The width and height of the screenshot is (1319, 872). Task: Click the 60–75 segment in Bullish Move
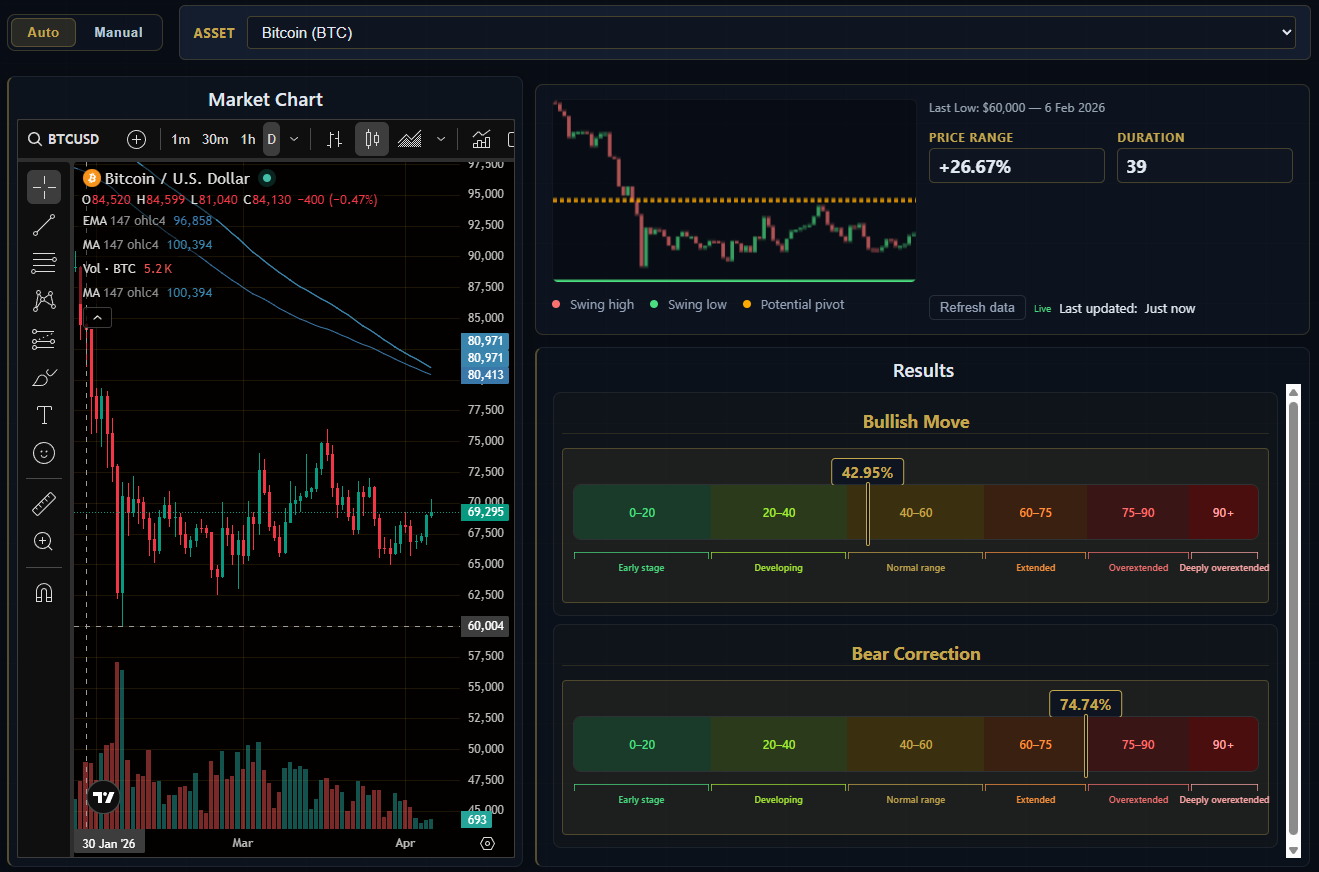coord(1035,512)
